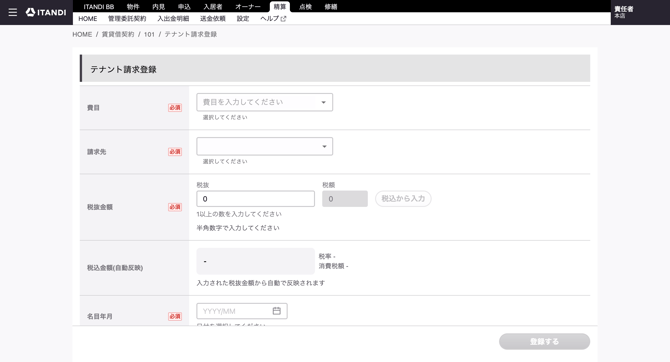
Task: Switch to the 内見 tab
Action: [x=159, y=7]
